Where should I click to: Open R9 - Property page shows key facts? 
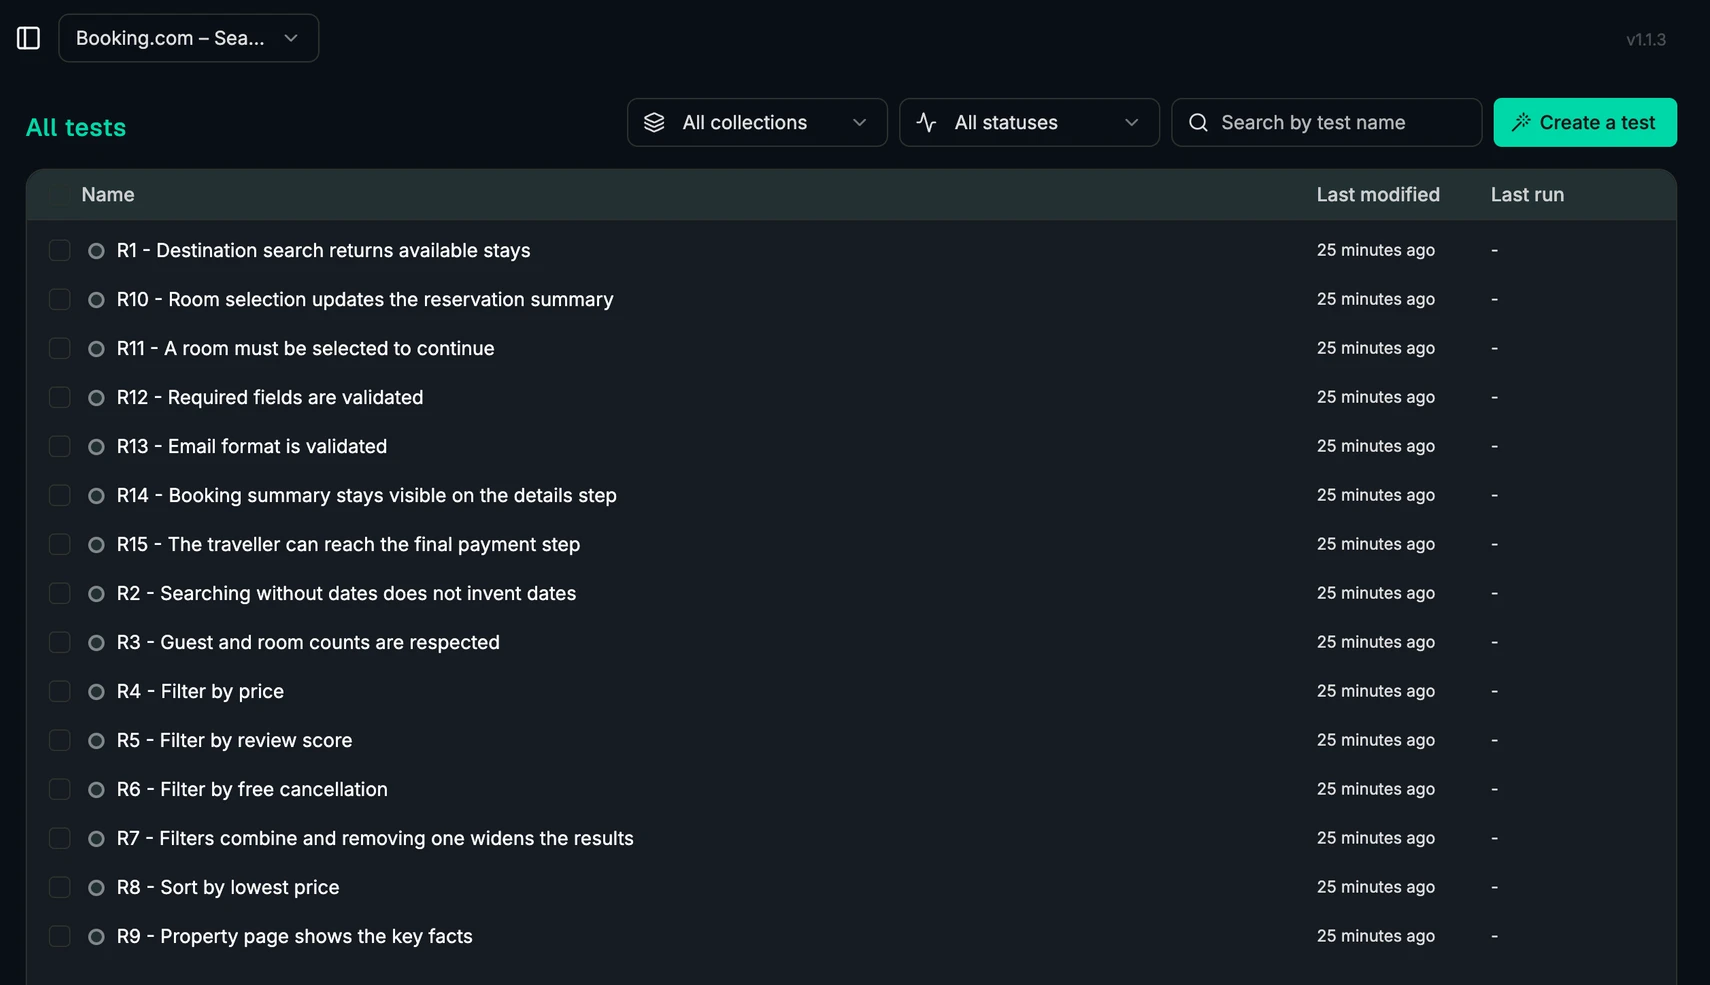click(x=294, y=936)
